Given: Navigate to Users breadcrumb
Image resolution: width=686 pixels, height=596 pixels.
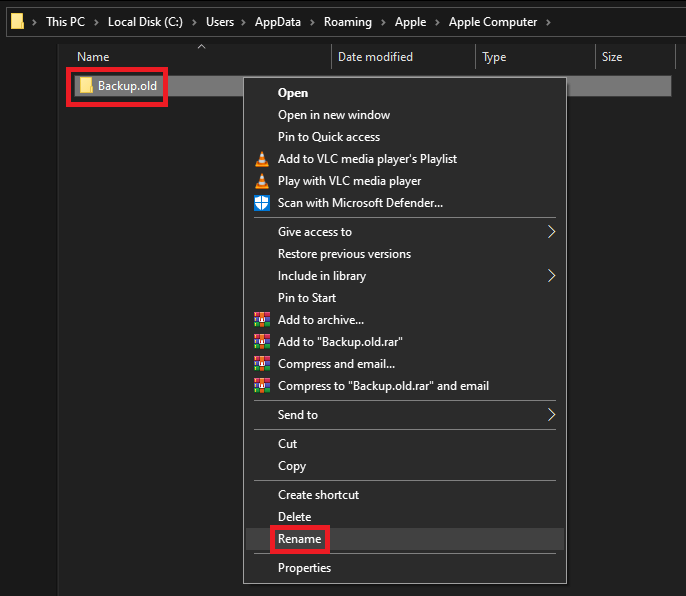Looking at the screenshot, I should [x=220, y=22].
